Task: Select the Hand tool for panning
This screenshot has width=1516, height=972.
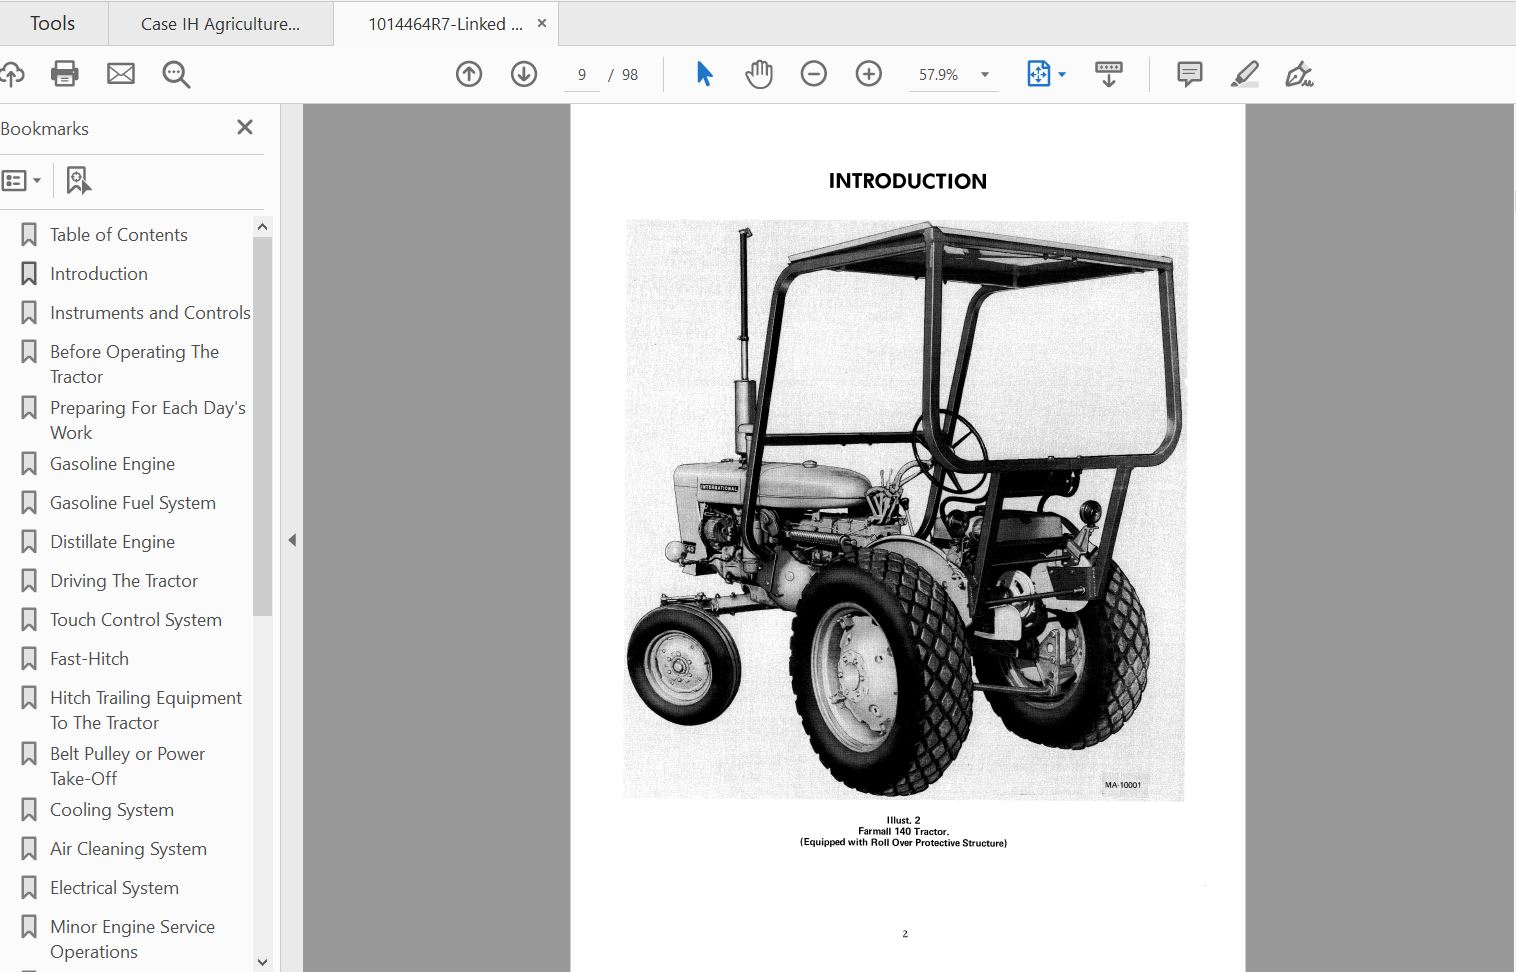Action: point(759,73)
